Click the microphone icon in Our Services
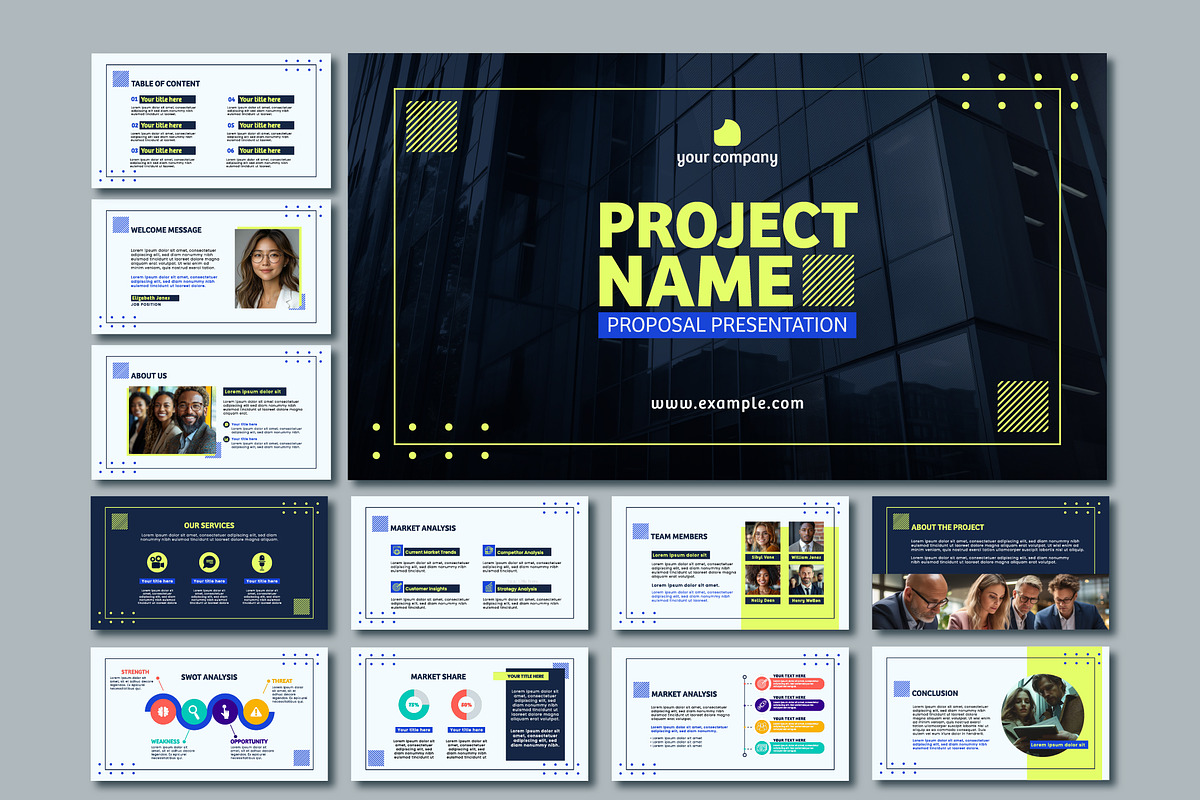Screen dimensions: 1200x800 point(262,562)
